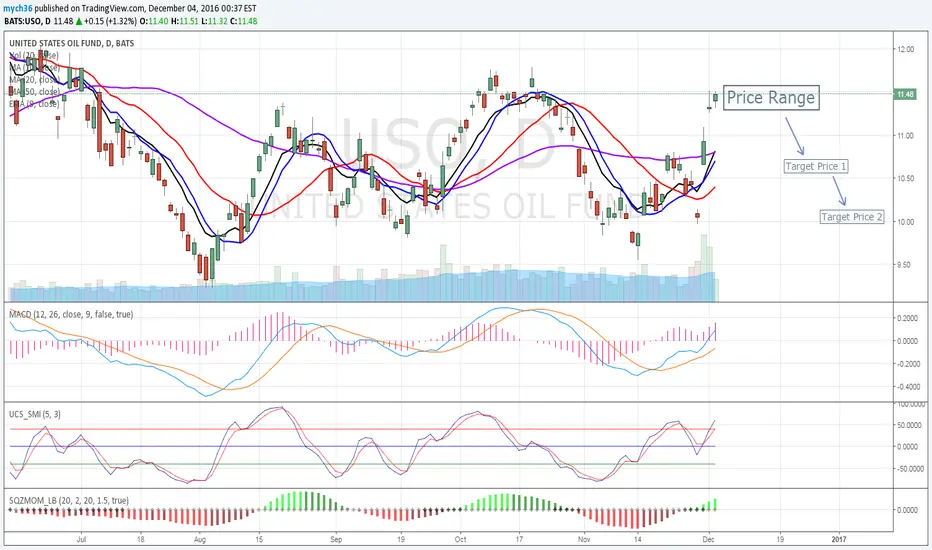Select the UNITED STATES OIL FUND, D, BATS title
The height and width of the screenshot is (550, 932).
[71, 43]
